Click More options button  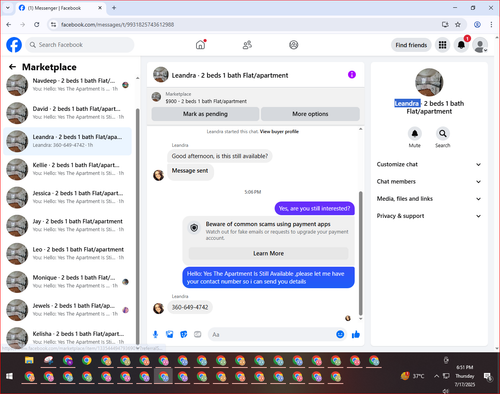(310, 114)
